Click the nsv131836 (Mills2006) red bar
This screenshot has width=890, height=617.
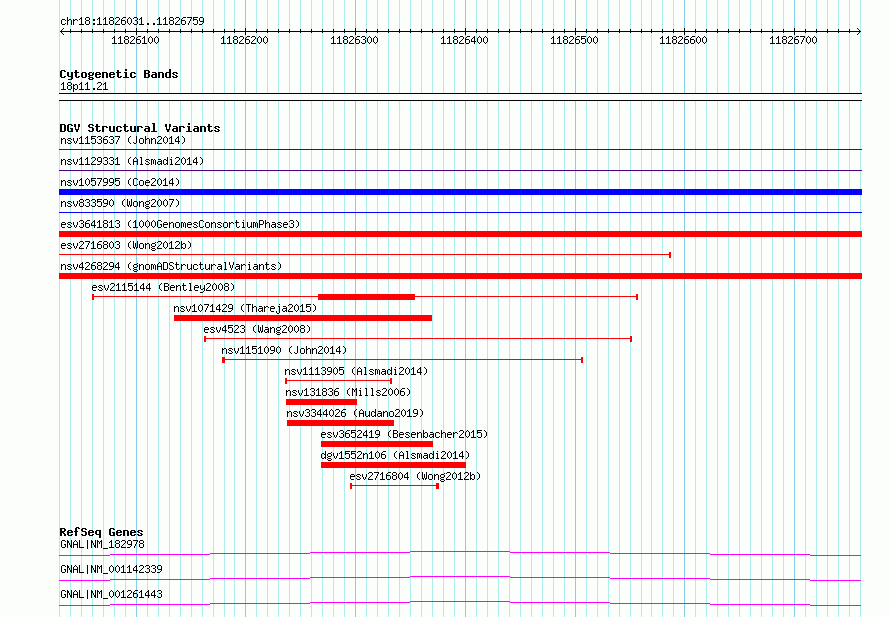[321, 402]
